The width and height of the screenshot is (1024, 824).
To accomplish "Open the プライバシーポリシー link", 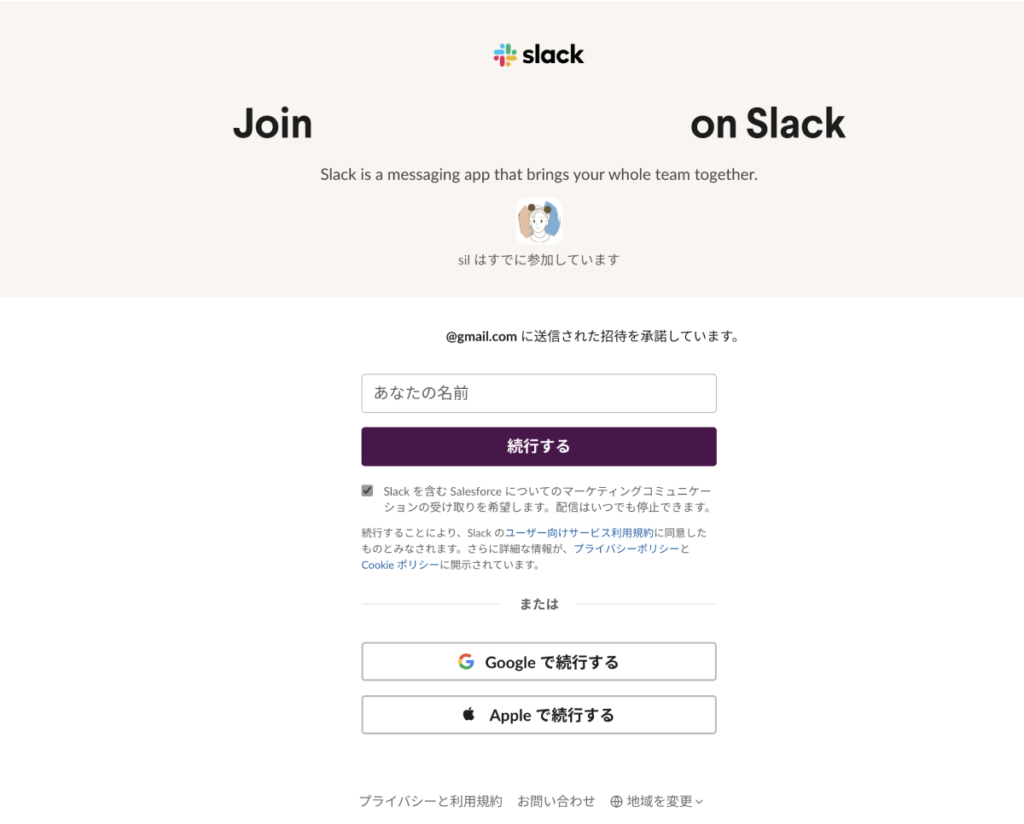I will [x=626, y=549].
